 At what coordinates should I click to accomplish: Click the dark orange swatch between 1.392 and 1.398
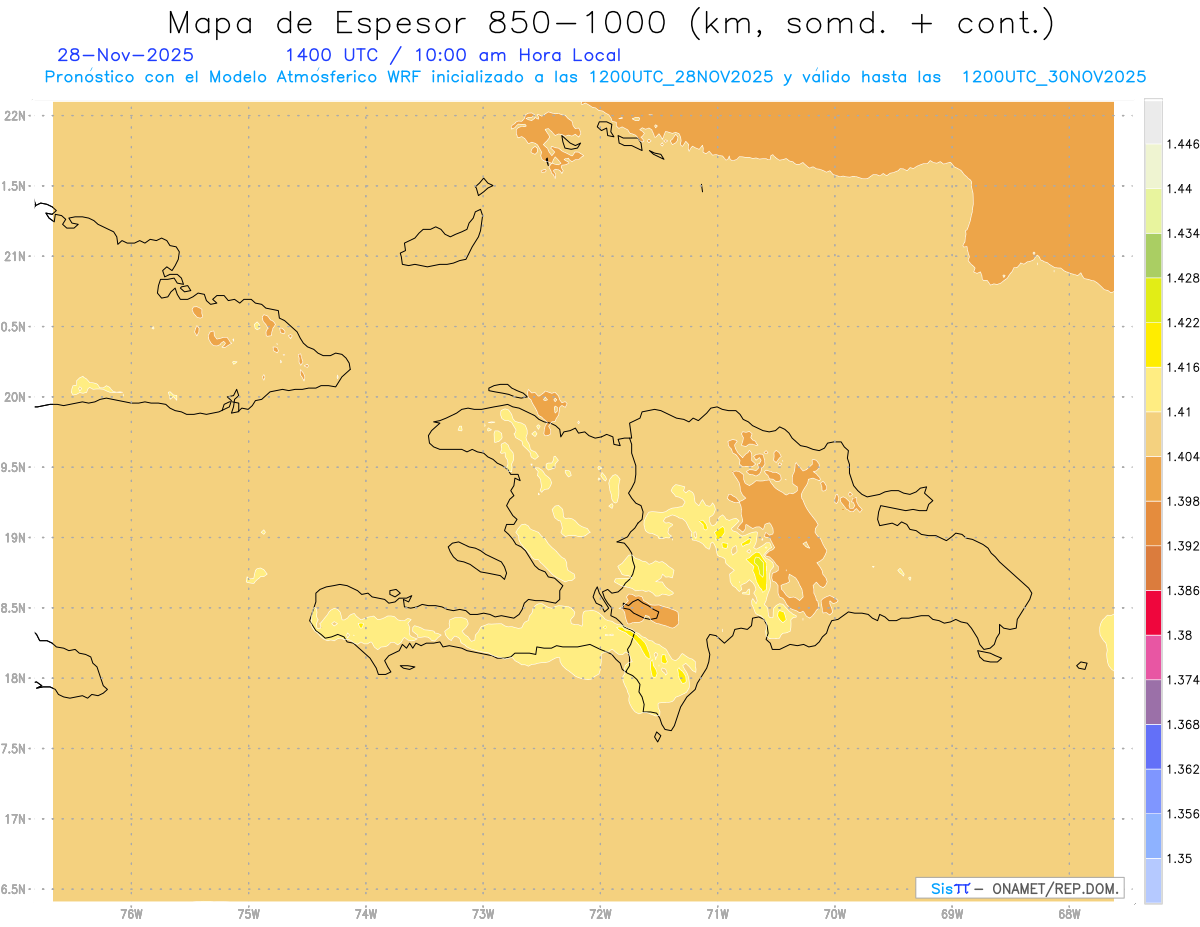1153,523
